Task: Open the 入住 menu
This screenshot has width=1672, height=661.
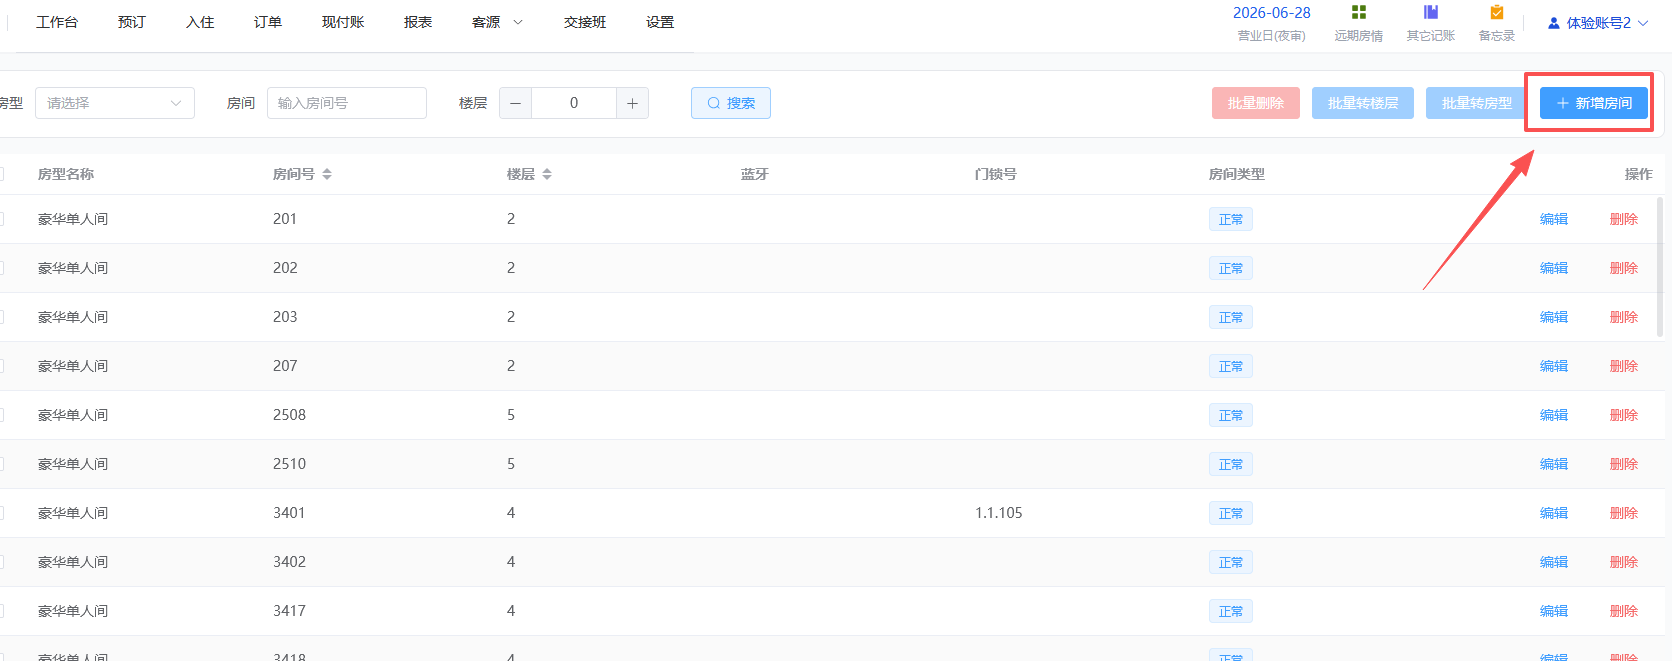Action: (200, 22)
